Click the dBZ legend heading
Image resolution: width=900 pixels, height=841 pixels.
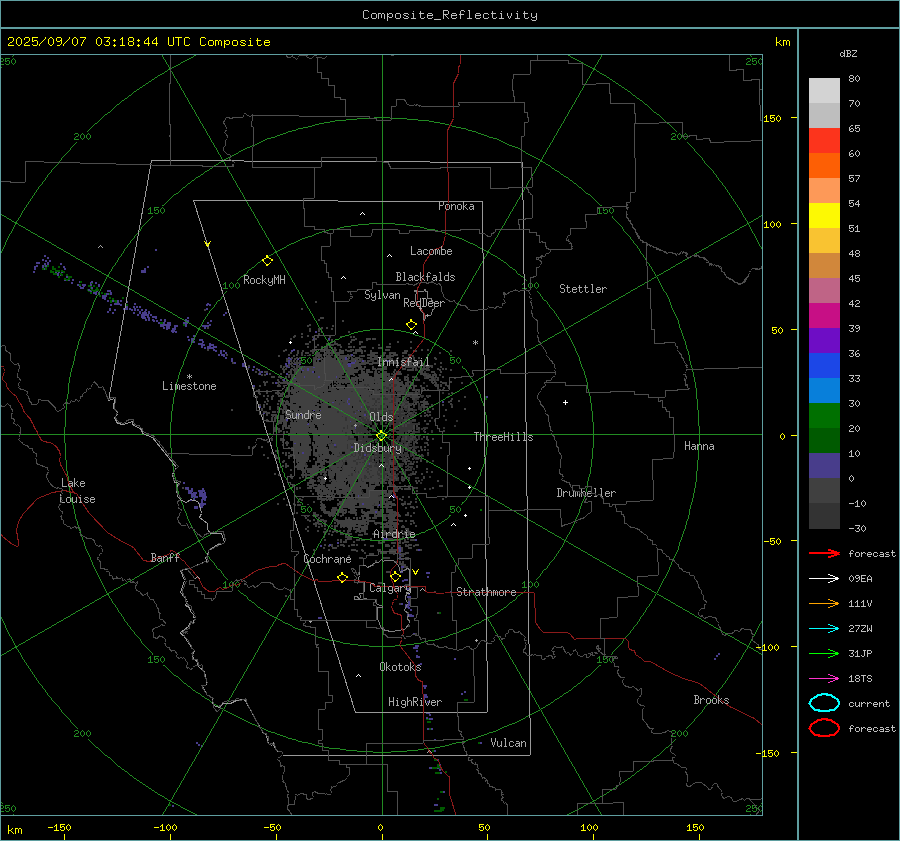coord(848,53)
